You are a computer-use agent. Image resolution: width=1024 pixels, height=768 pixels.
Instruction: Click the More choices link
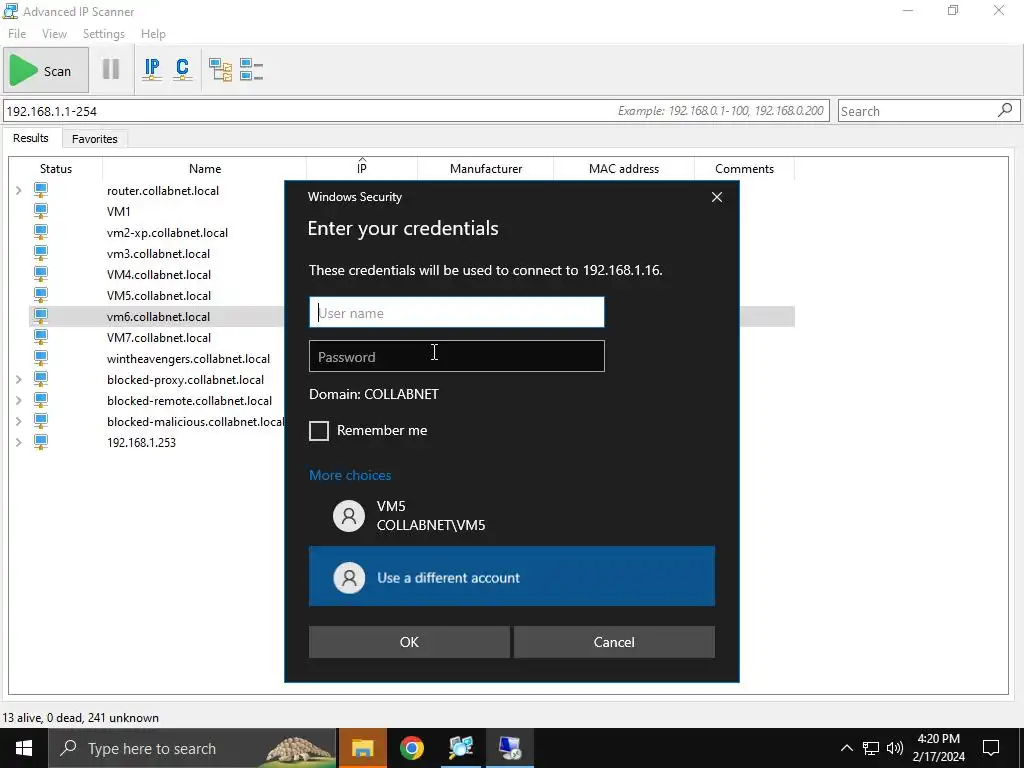pyautogui.click(x=350, y=475)
